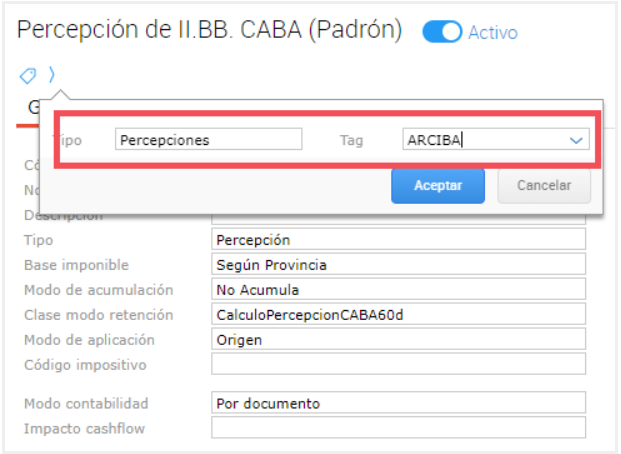Viewport: 621px width, 454px height.
Task: Click the Clase modo retención field
Action: tap(398, 315)
